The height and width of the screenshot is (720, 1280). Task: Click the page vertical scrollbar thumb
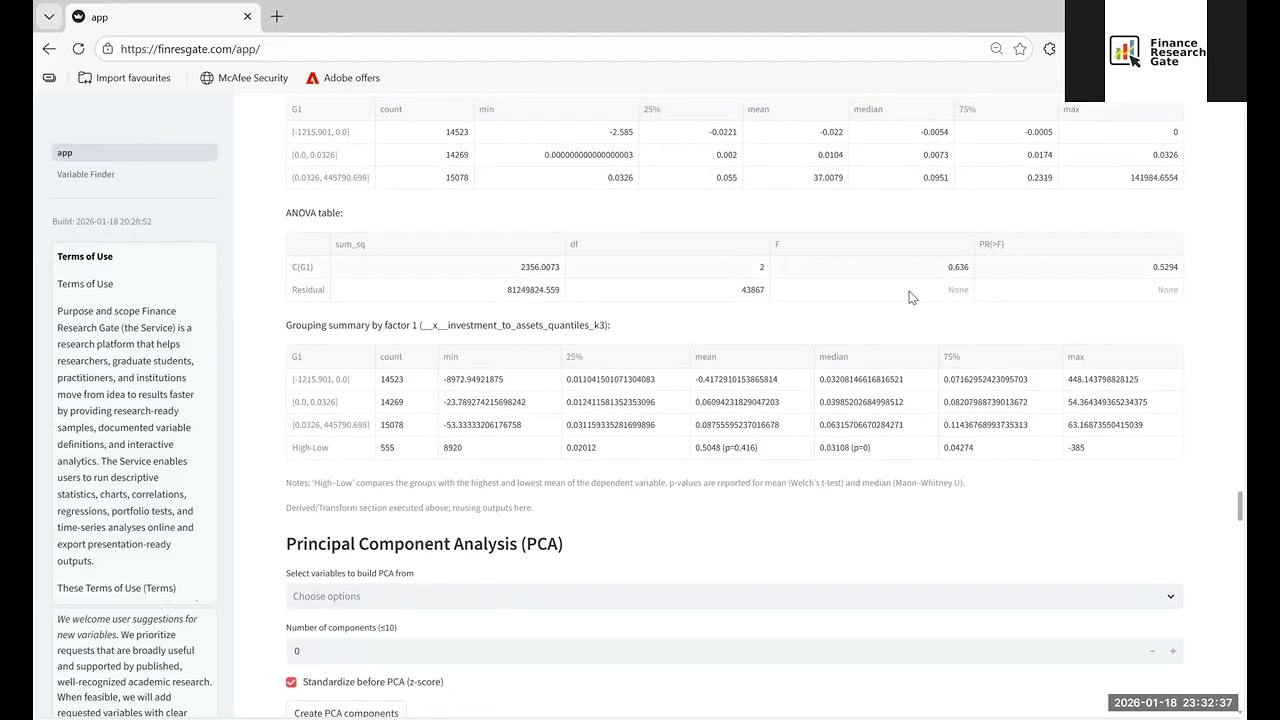point(1240,506)
